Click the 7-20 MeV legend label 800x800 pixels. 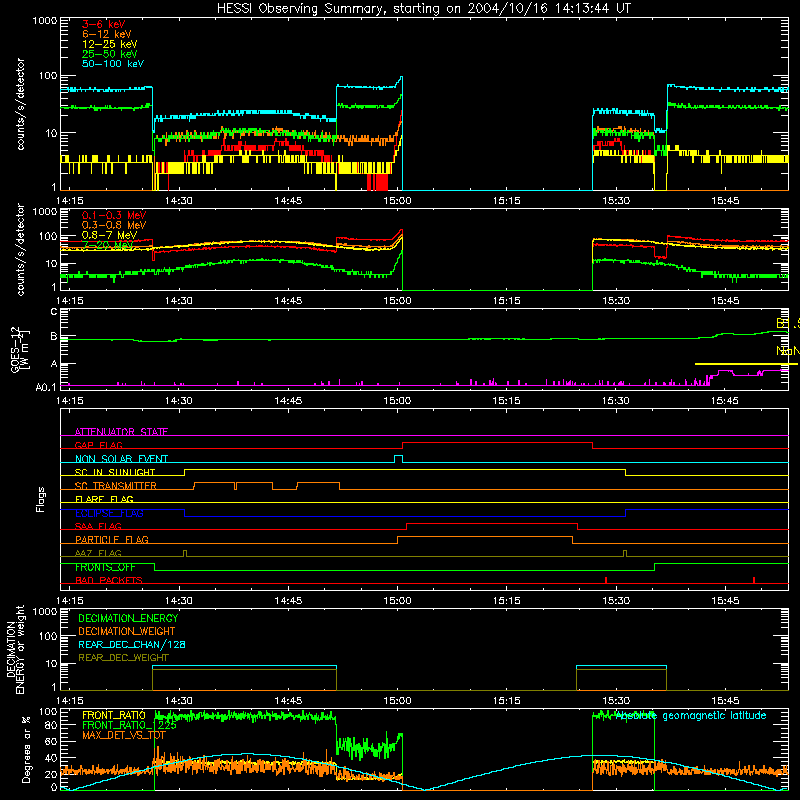[107, 245]
